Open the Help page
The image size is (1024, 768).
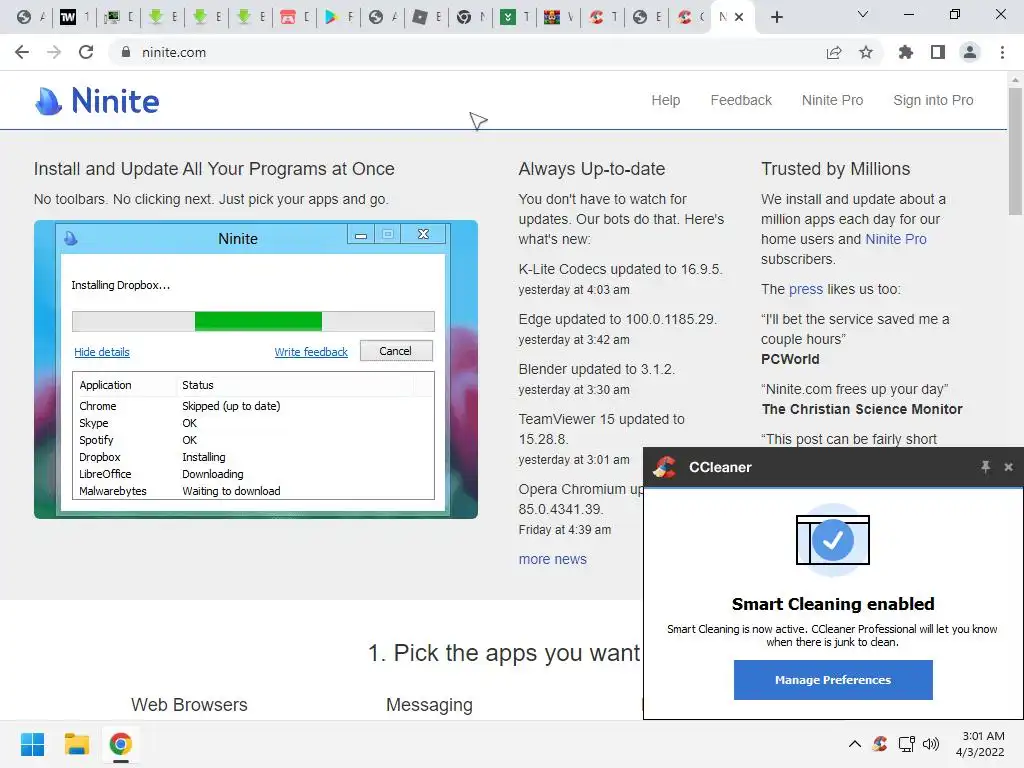click(x=665, y=100)
